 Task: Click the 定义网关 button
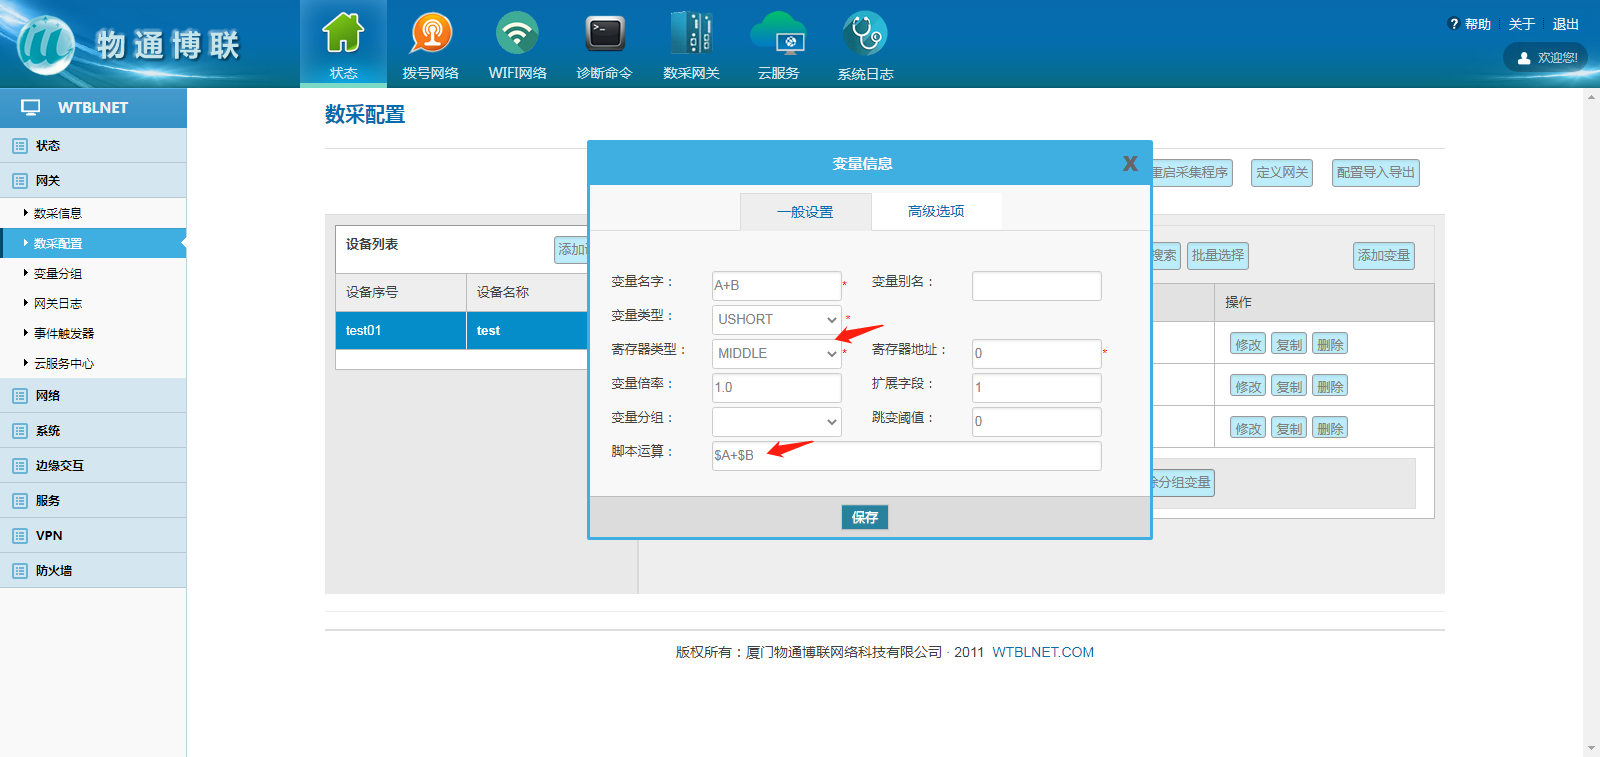pos(1282,173)
